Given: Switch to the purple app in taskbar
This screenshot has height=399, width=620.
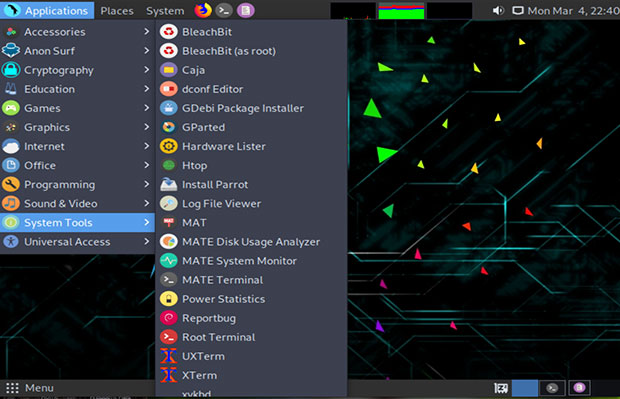Looking at the screenshot, I should click(579, 388).
